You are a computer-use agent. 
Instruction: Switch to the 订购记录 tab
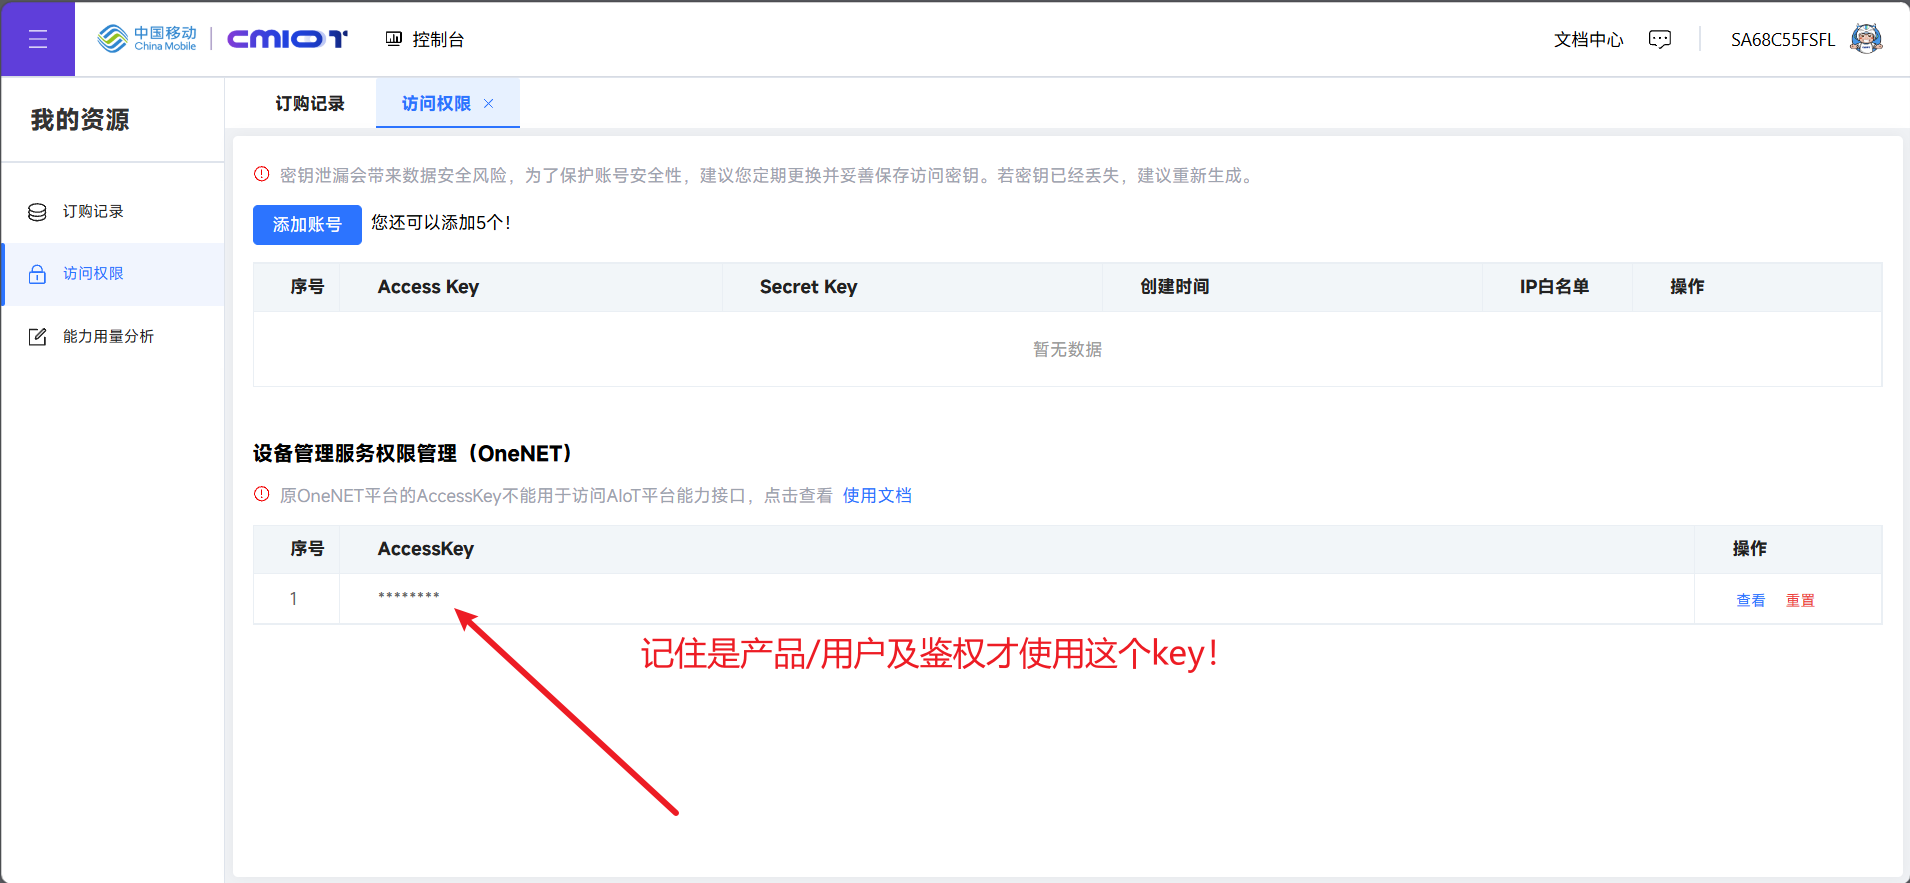(x=310, y=103)
